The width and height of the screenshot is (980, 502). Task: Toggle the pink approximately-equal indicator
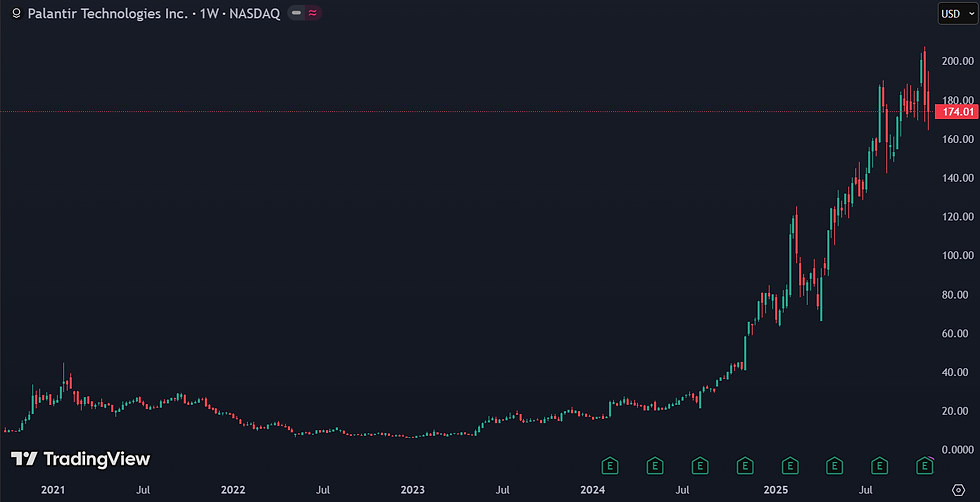tap(312, 13)
